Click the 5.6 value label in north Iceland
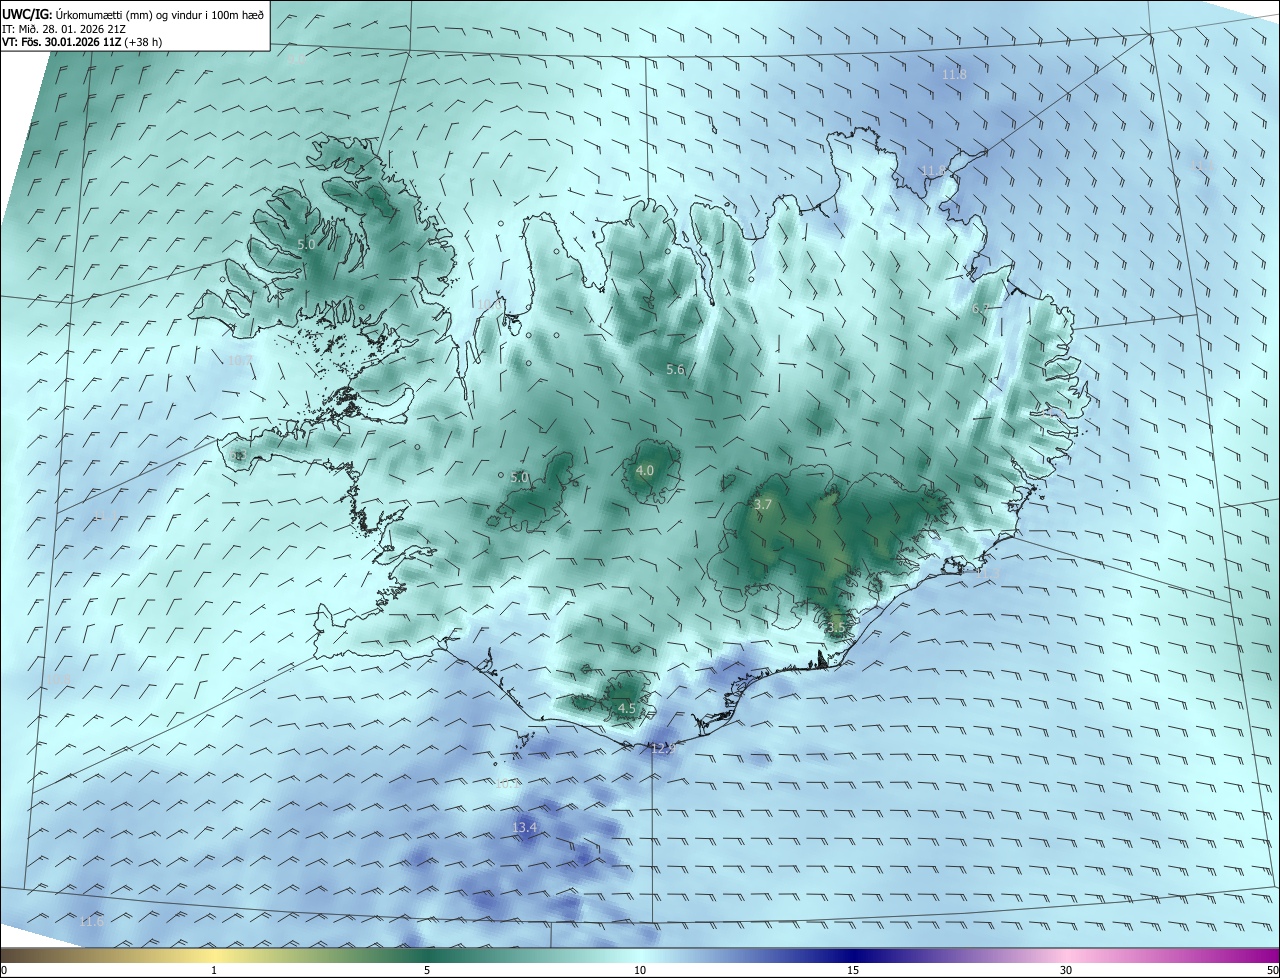Screen dimensions: 1280x978 675,370
